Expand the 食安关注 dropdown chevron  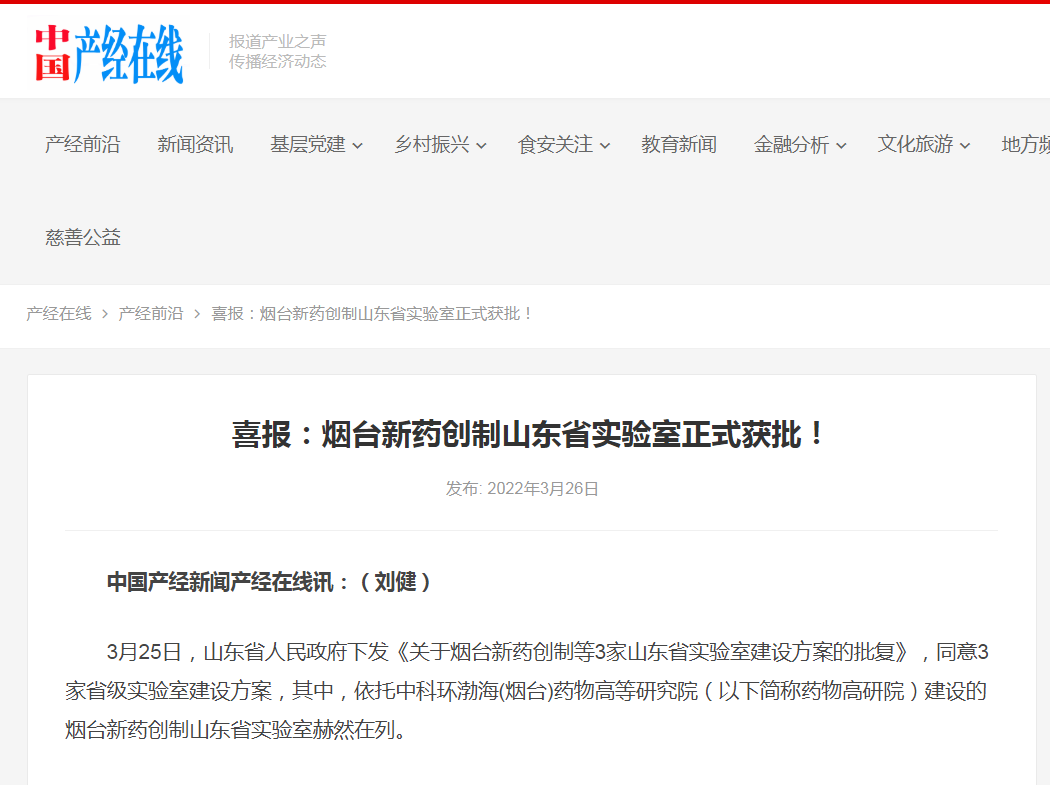point(605,146)
